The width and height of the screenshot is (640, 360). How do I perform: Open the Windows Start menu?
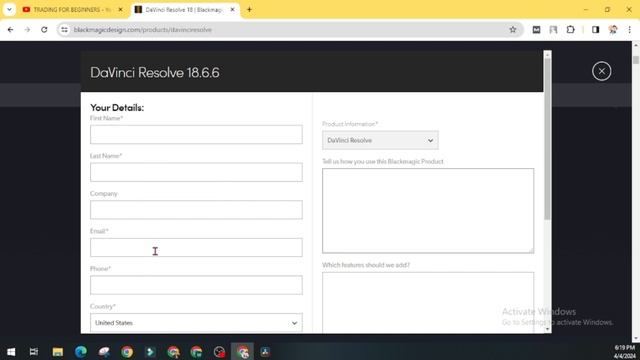(11, 351)
